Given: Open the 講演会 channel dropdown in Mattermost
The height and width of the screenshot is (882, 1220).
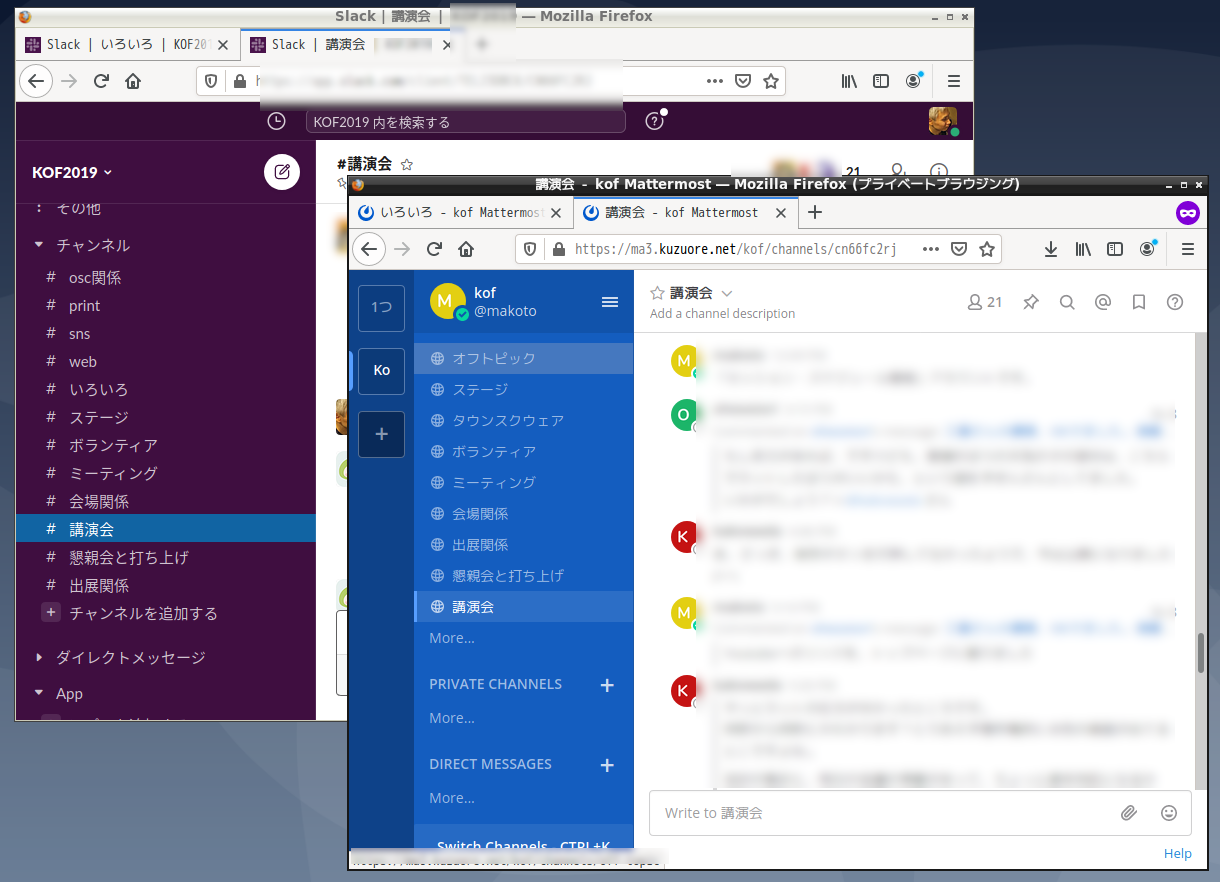Looking at the screenshot, I should tap(727, 293).
